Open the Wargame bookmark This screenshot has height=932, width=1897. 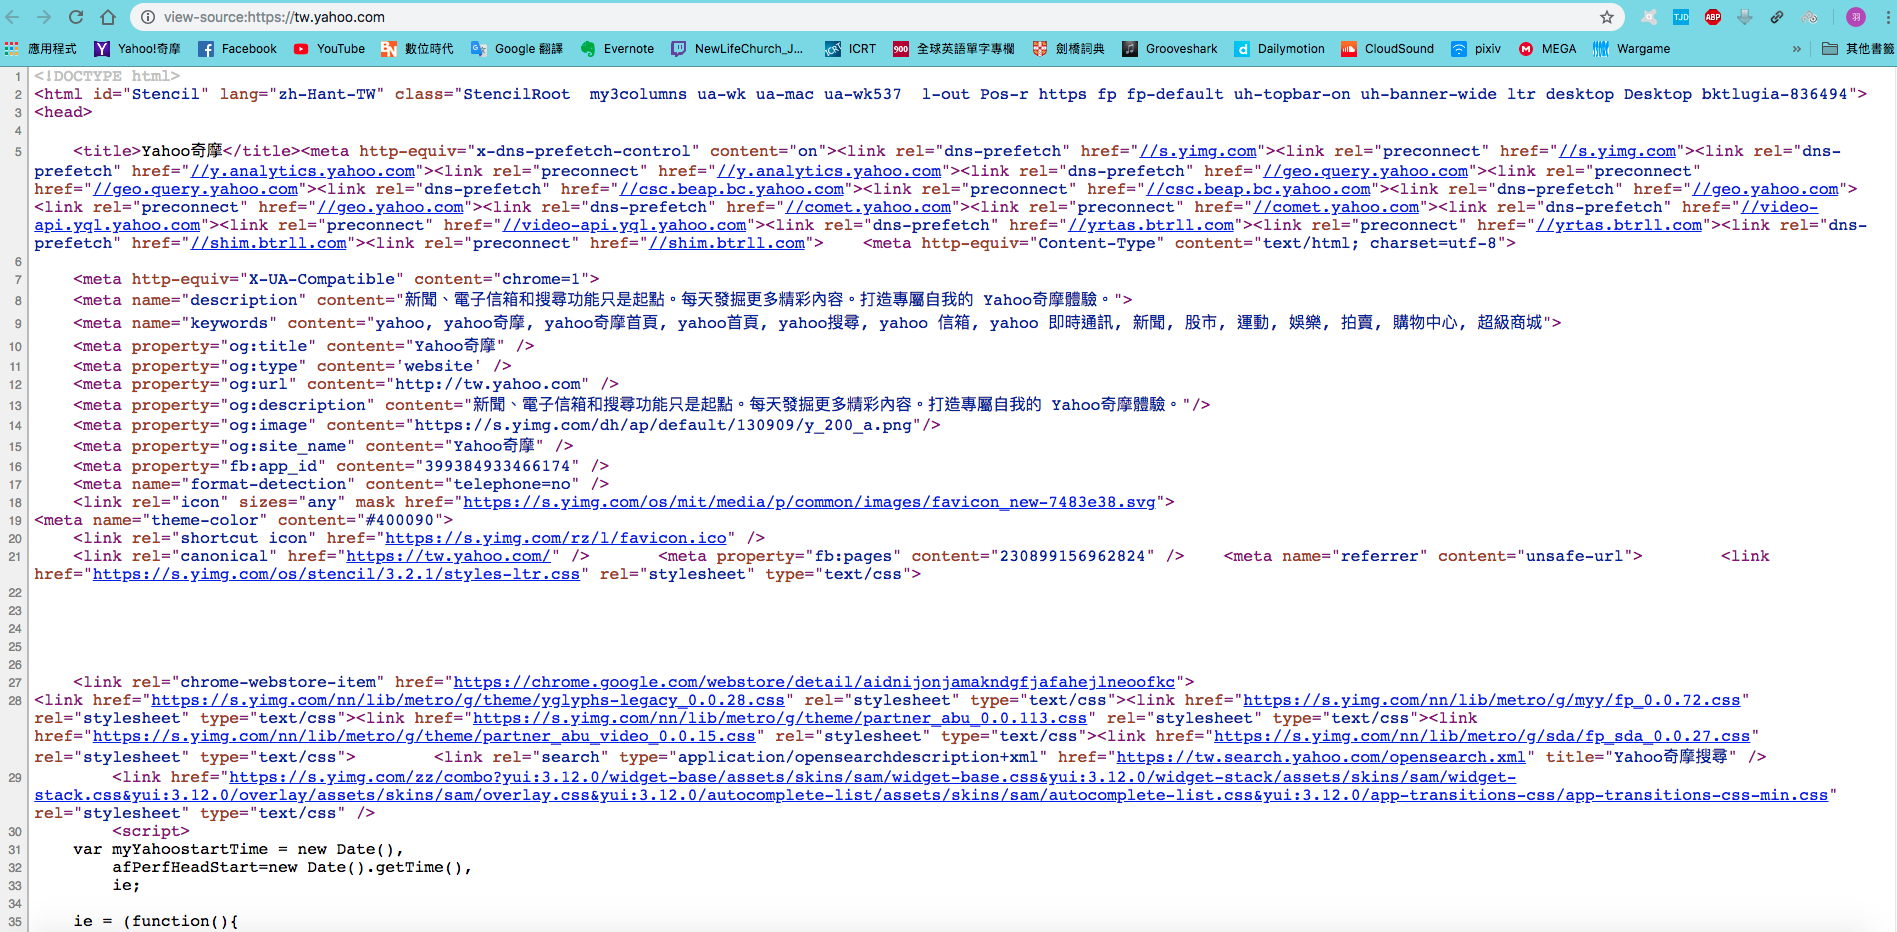[x=1631, y=48]
